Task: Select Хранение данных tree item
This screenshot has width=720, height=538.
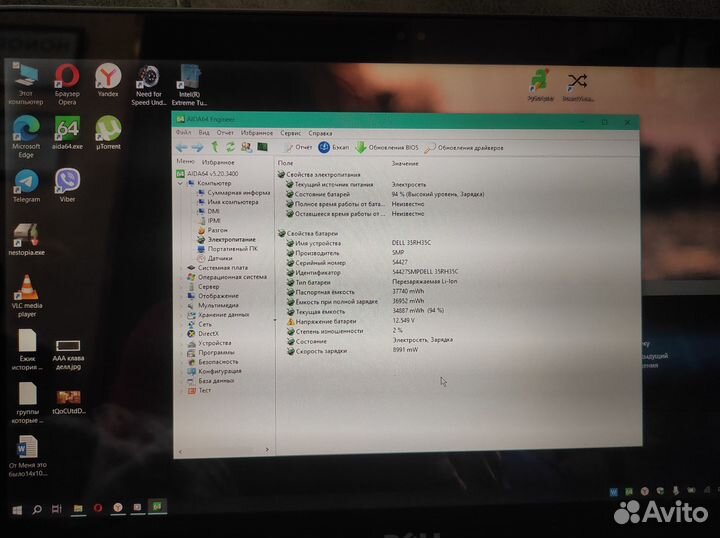Action: [218, 315]
